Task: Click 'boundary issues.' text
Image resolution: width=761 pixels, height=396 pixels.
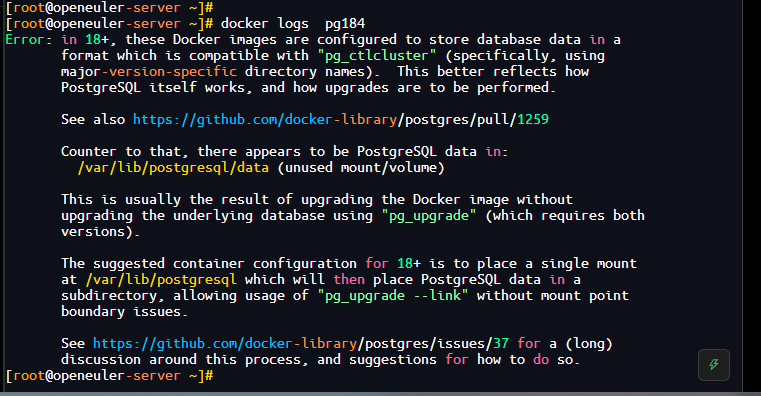Action: [124, 312]
